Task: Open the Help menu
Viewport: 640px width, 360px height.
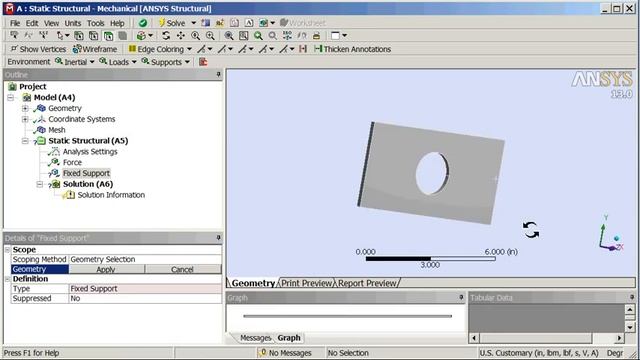Action: (117, 23)
